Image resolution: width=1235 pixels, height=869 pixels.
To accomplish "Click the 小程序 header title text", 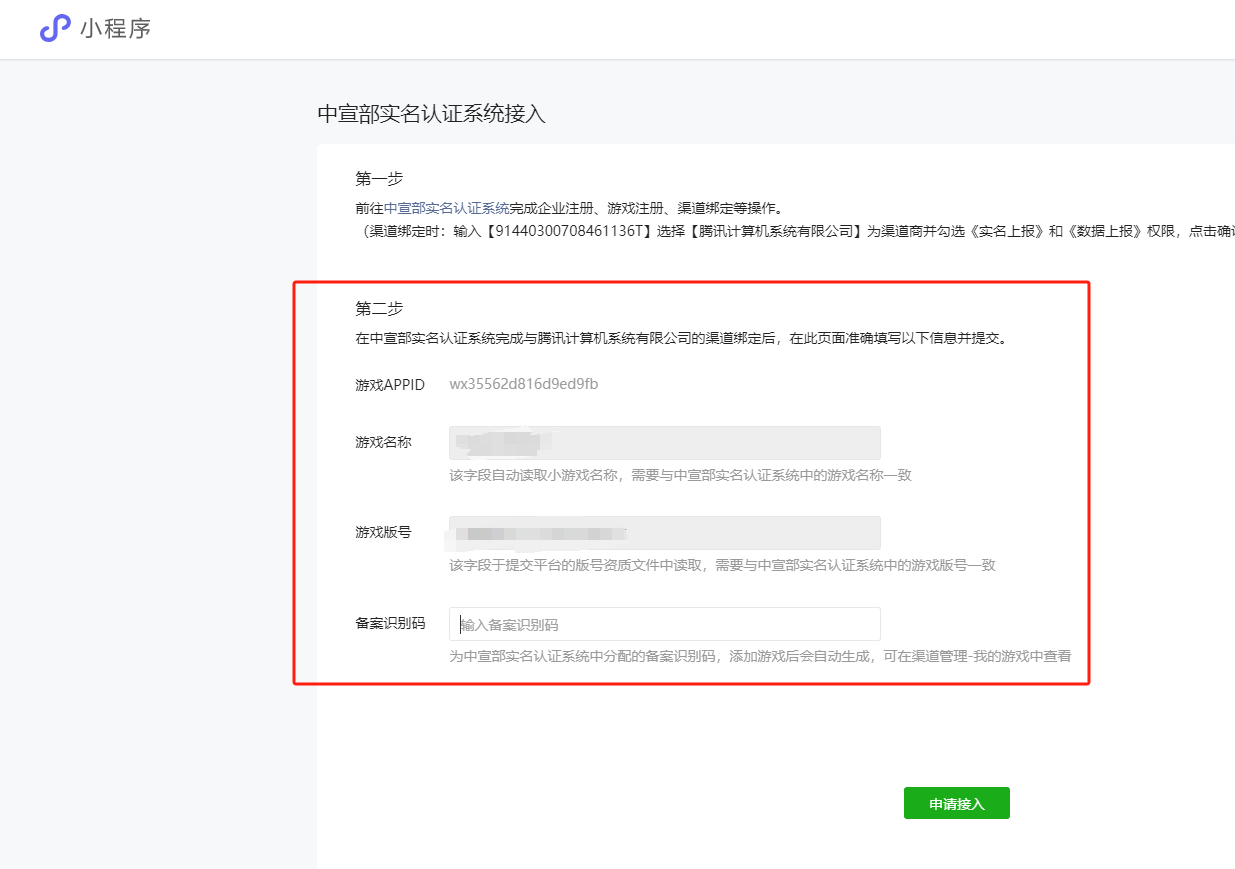I will (x=116, y=29).
